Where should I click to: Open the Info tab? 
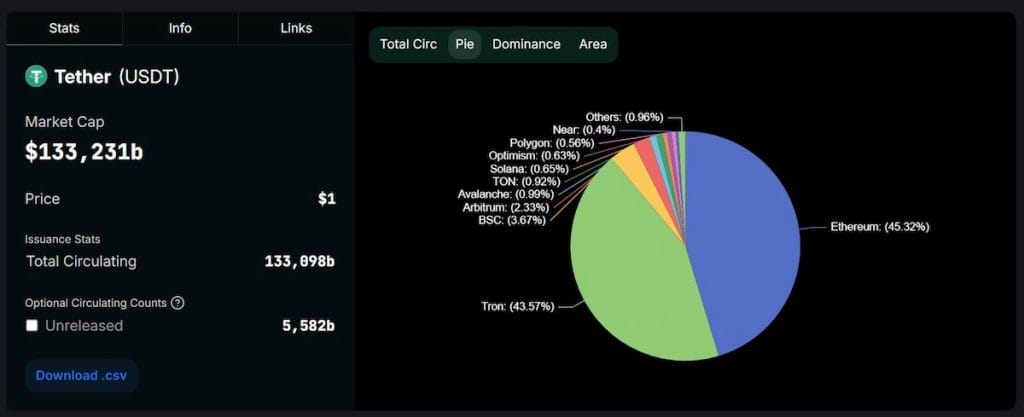click(x=180, y=29)
